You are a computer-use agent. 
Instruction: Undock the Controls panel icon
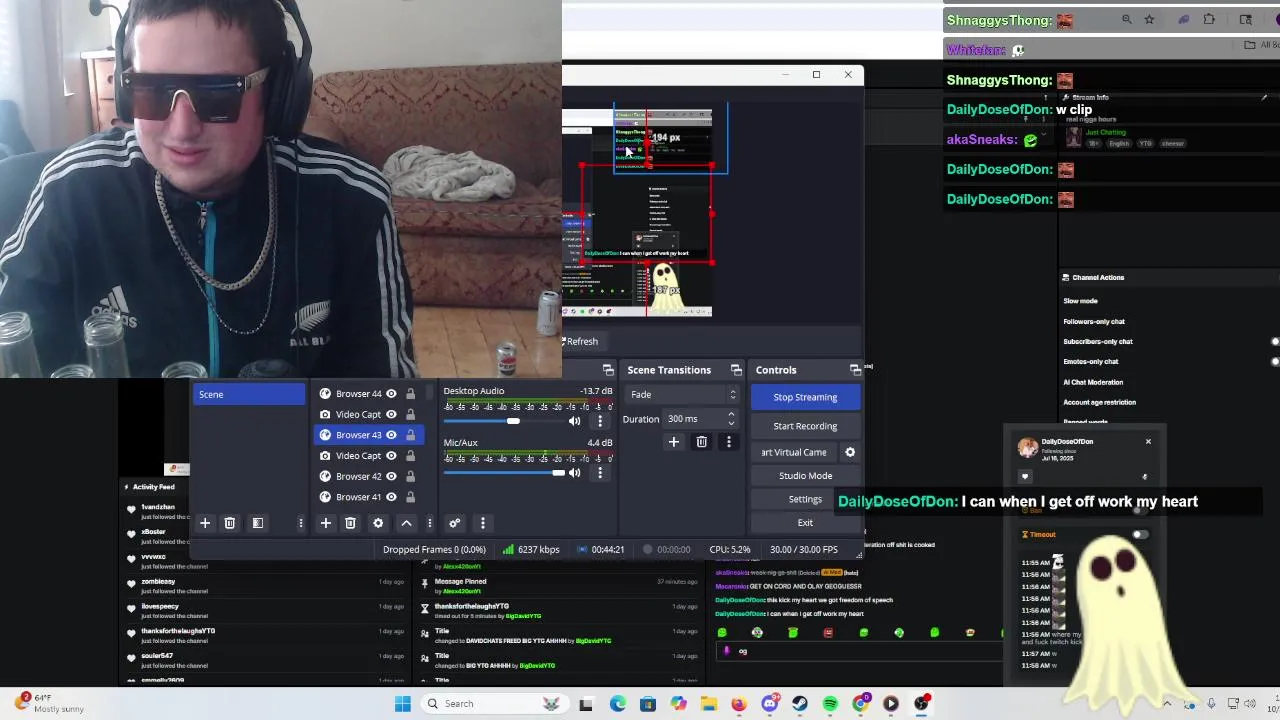[x=855, y=370]
